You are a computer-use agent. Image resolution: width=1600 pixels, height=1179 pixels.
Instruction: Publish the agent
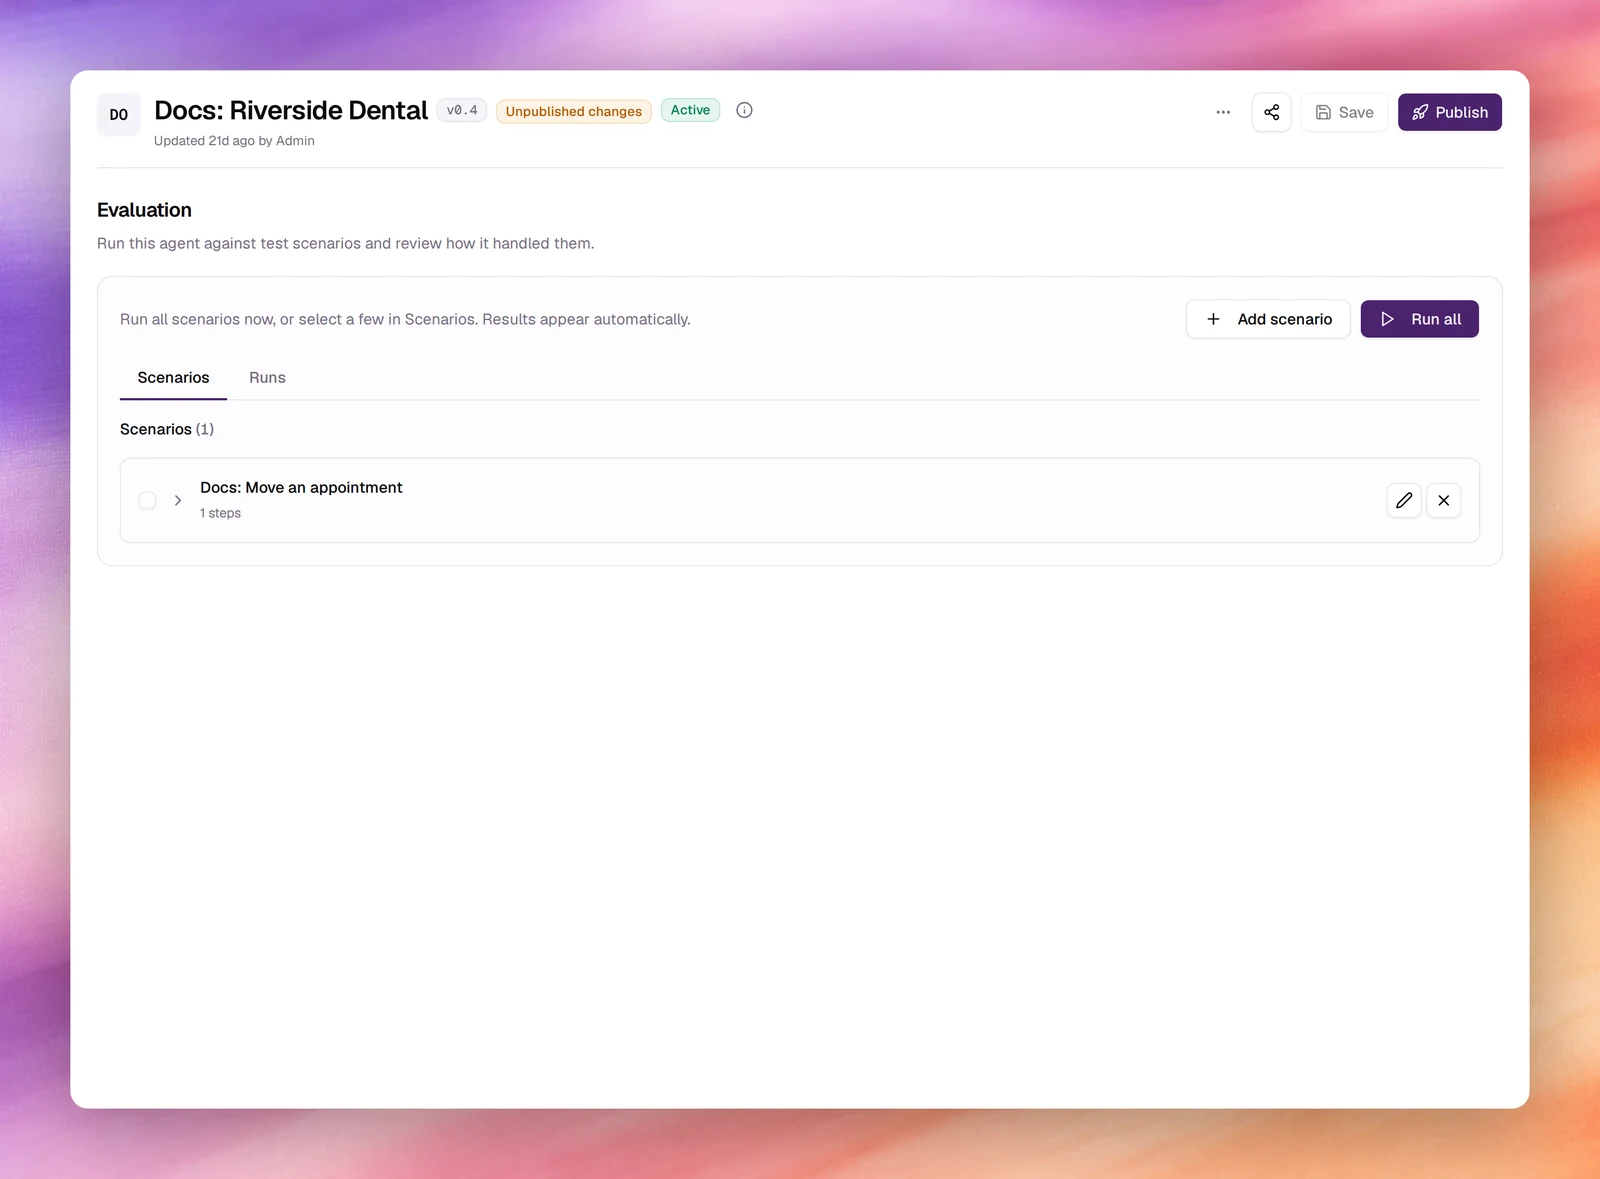click(x=1449, y=112)
